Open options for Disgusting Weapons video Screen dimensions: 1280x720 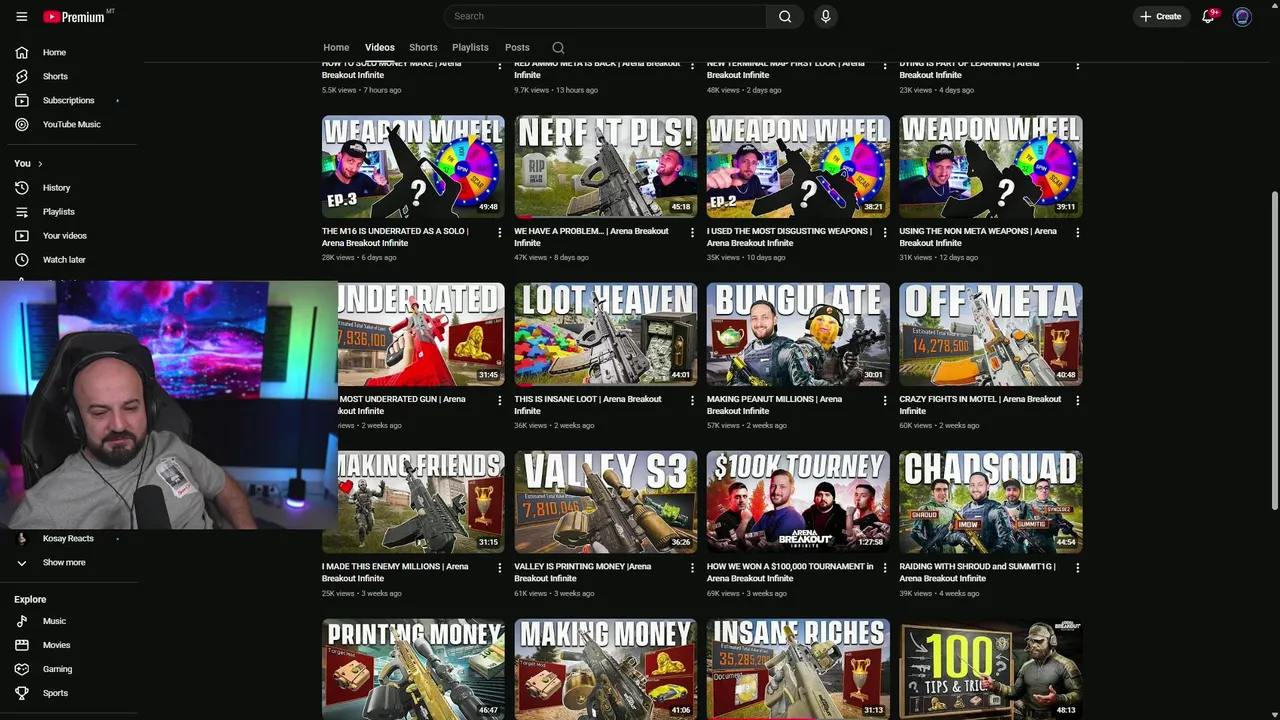pyautogui.click(x=884, y=232)
